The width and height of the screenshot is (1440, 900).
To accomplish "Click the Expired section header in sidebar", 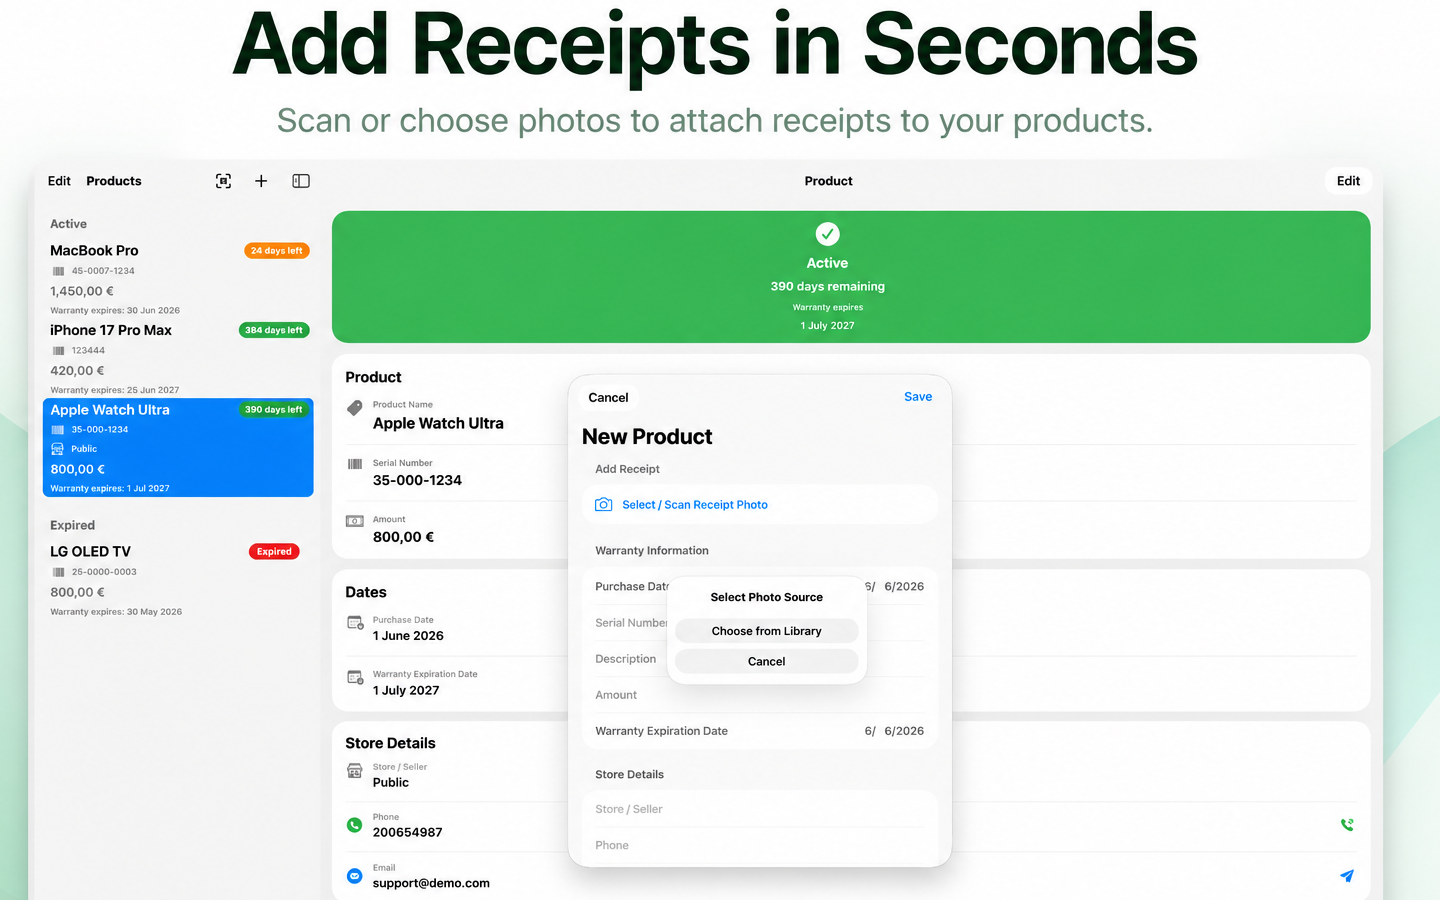I will (72, 525).
